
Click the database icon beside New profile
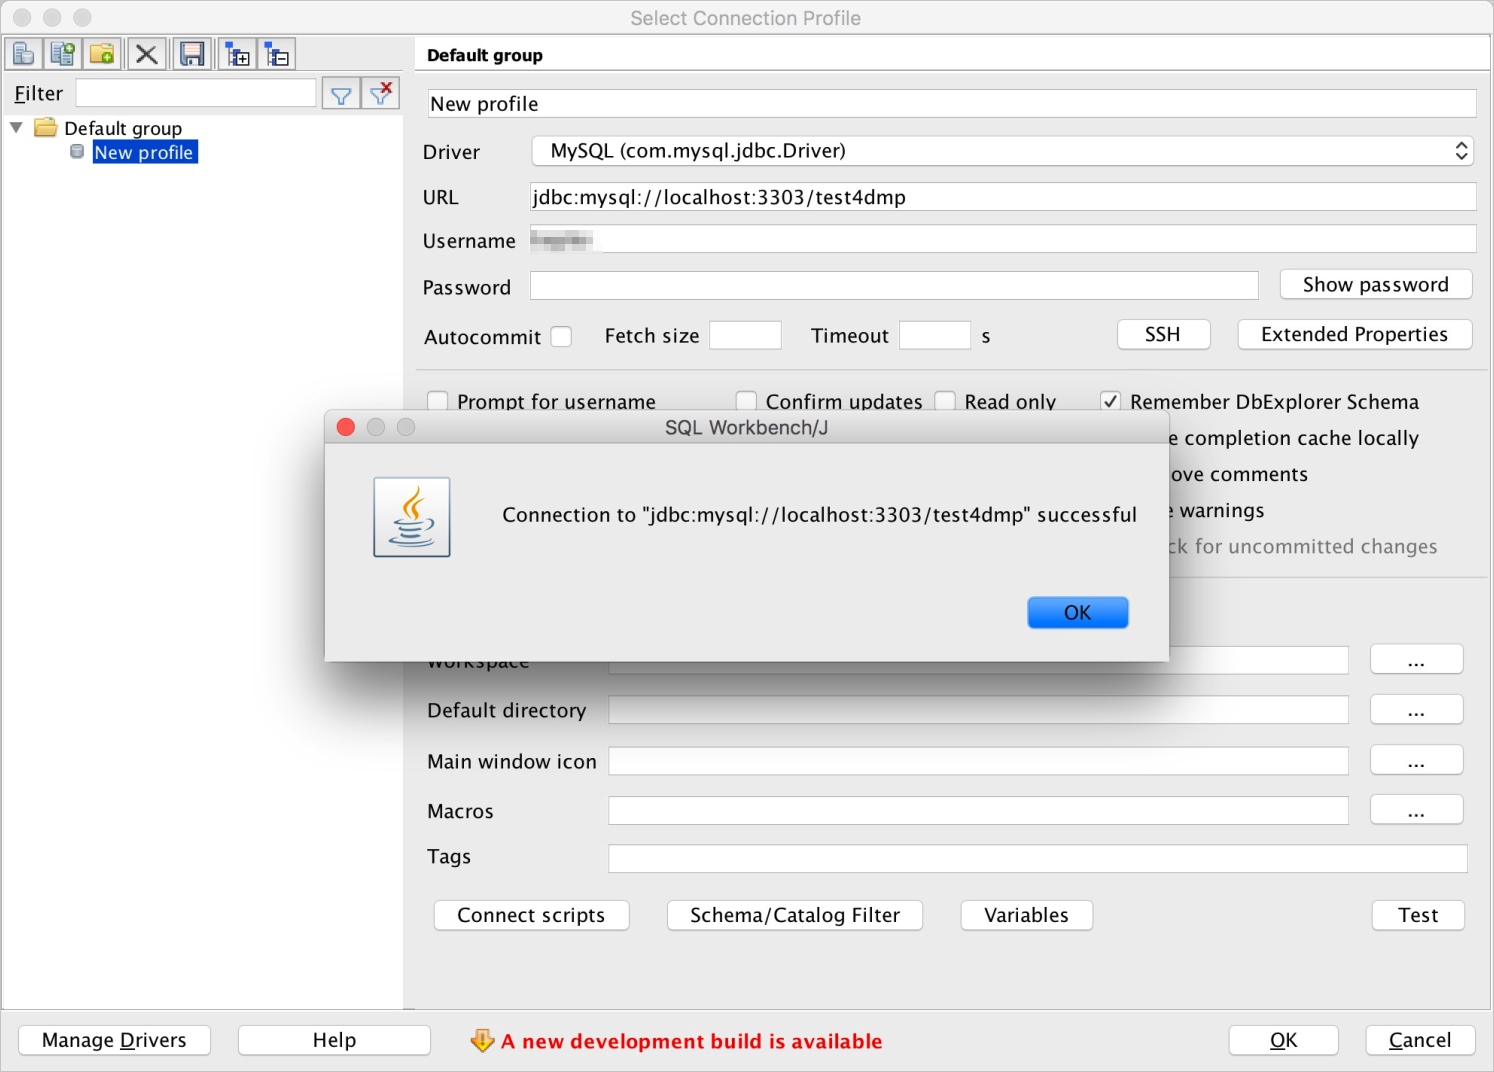pos(77,152)
